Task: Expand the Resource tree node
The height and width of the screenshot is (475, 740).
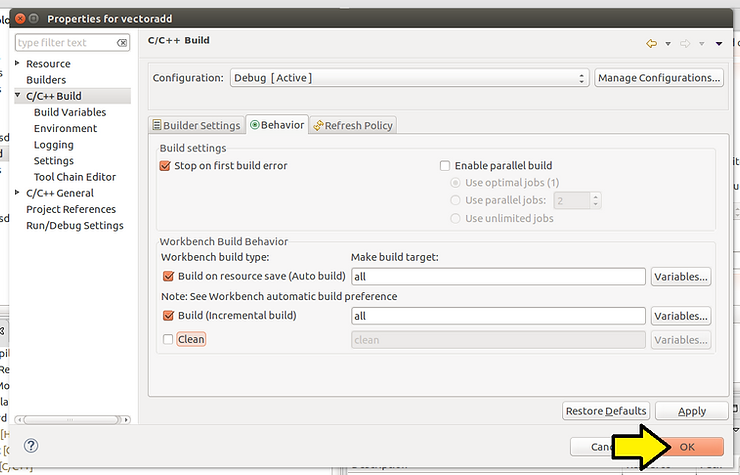Action: (17, 64)
